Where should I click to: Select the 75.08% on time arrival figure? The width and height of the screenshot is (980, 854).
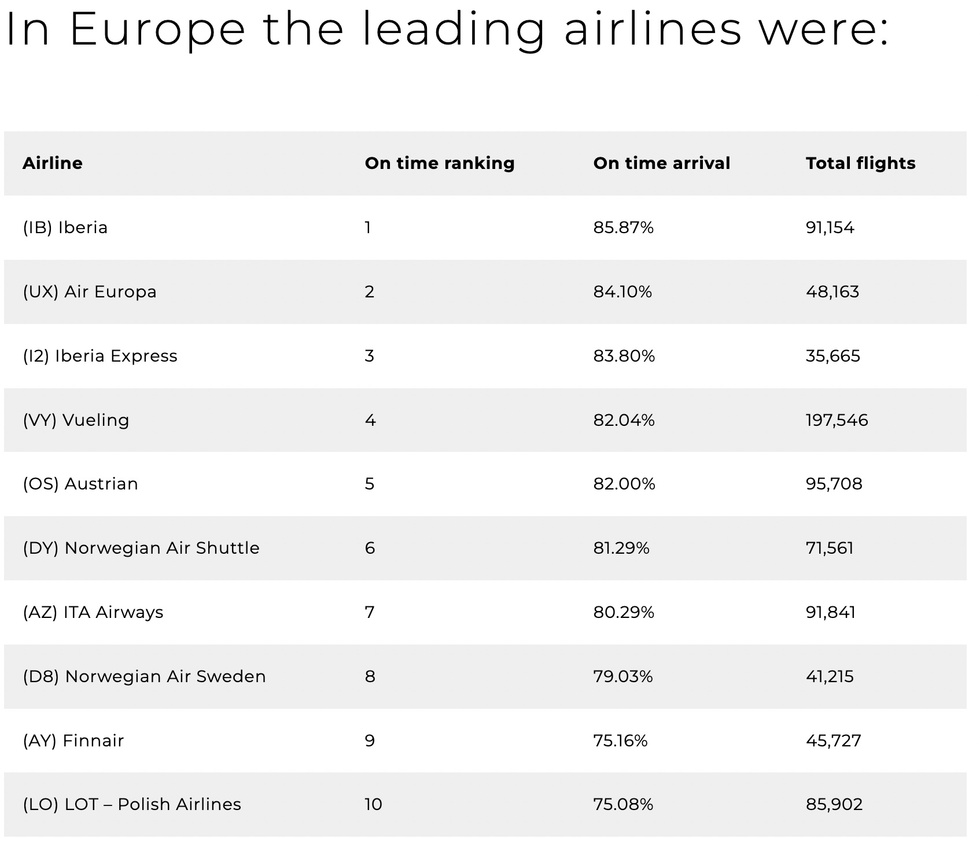622,805
